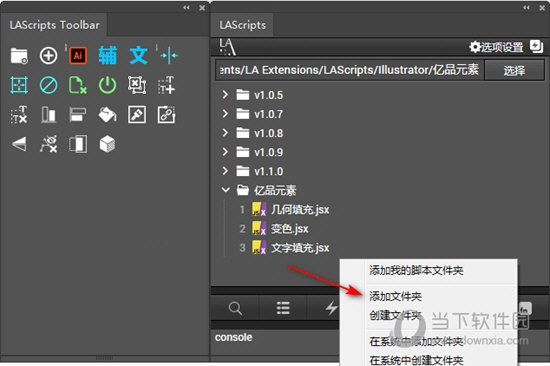
Task: Collapse the LAScripts panel double arrows
Action: [x=526, y=7]
